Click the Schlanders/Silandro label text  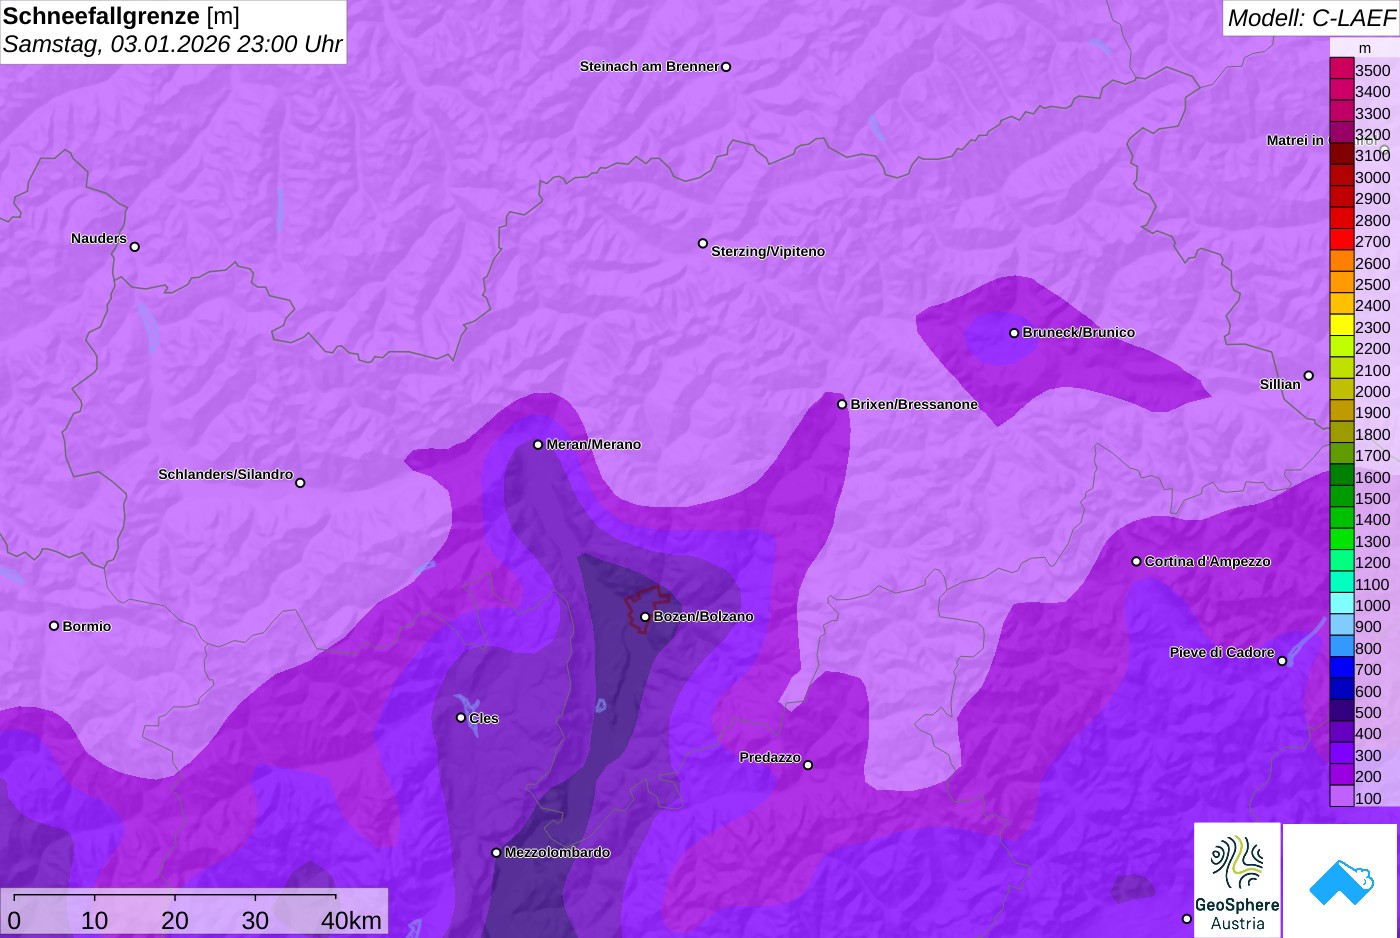coord(225,474)
